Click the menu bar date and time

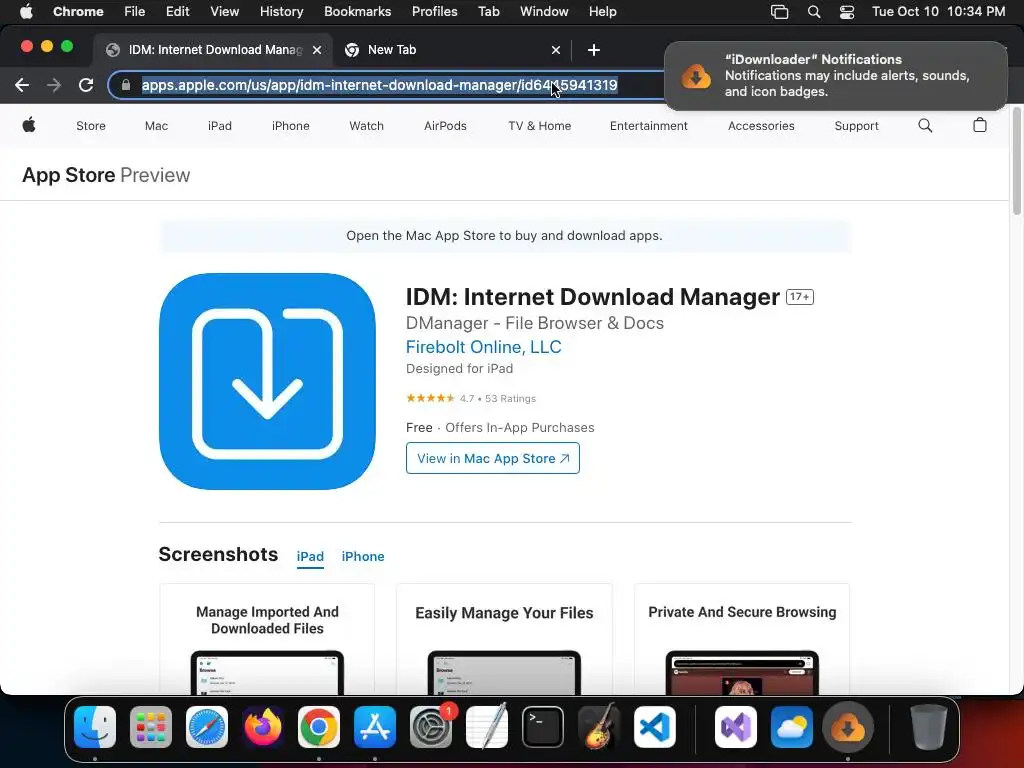point(938,12)
